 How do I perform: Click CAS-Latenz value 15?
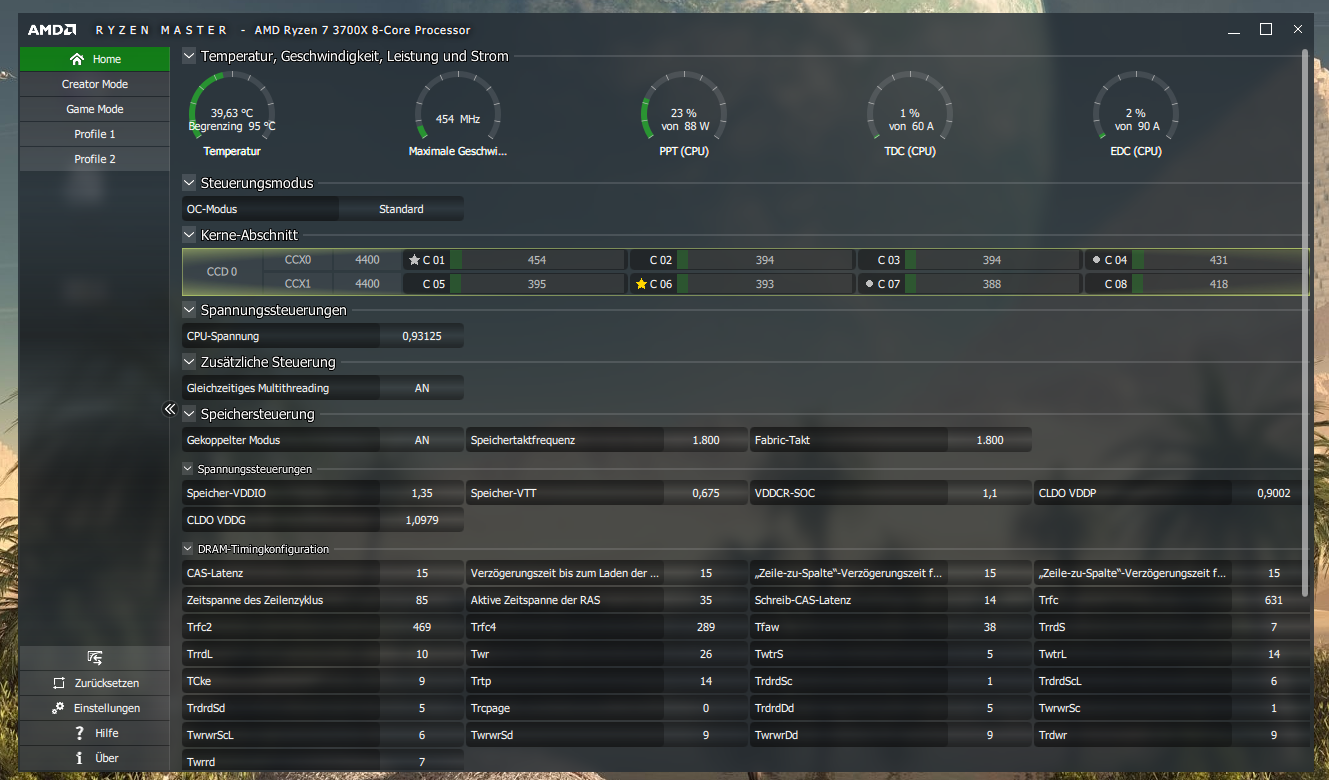point(422,573)
